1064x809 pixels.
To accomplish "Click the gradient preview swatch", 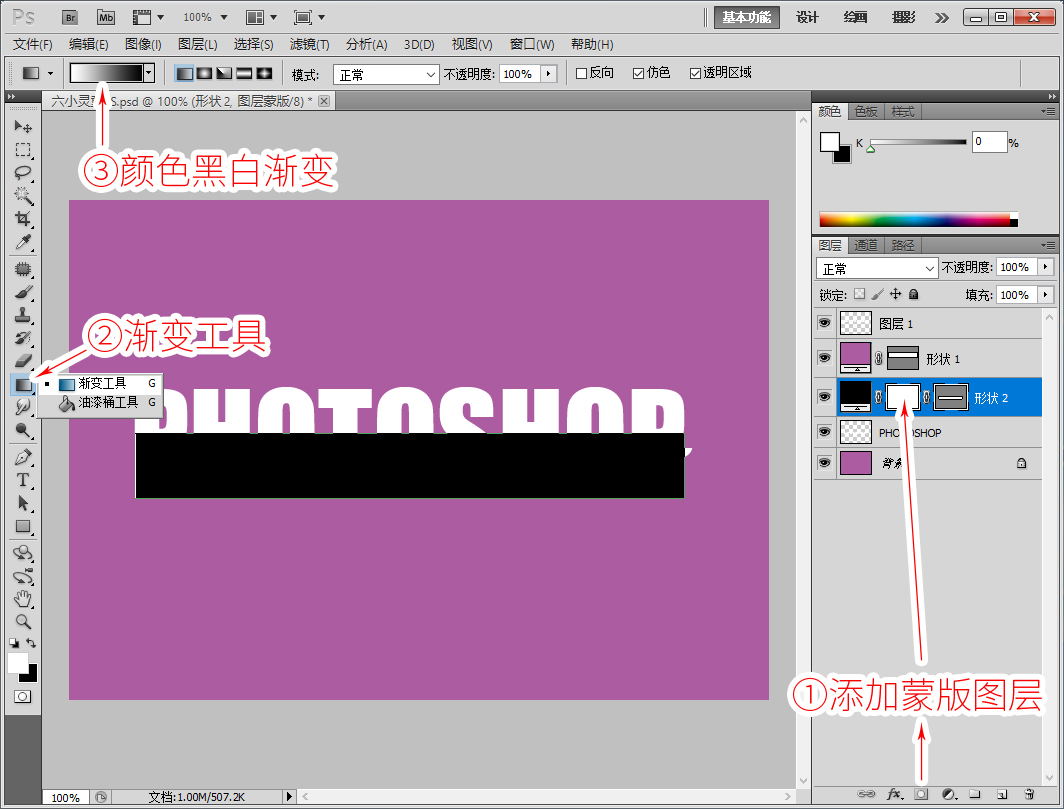I will coord(107,73).
